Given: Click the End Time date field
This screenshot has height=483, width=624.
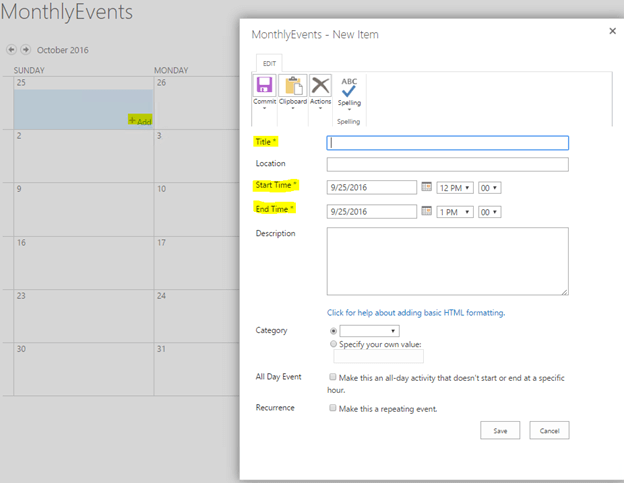Looking at the screenshot, I should click(372, 212).
